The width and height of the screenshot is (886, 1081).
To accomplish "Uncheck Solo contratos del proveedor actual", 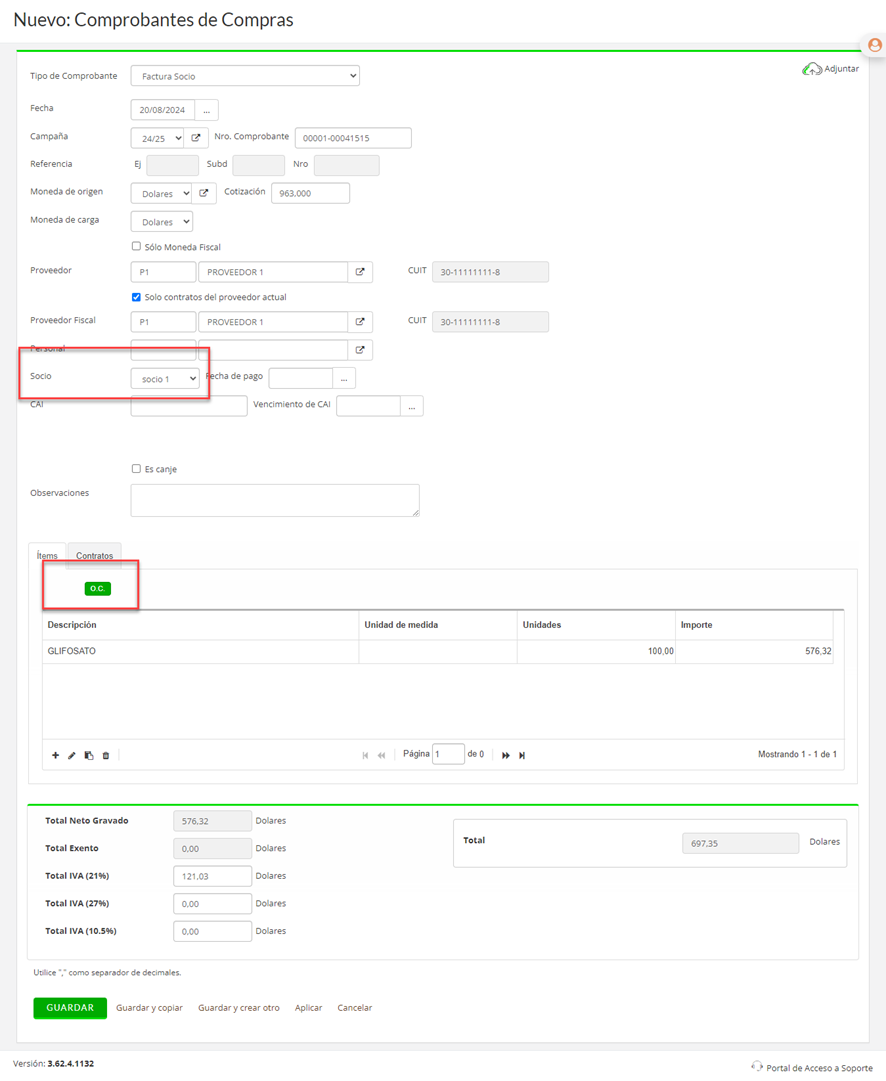I will (x=136, y=297).
